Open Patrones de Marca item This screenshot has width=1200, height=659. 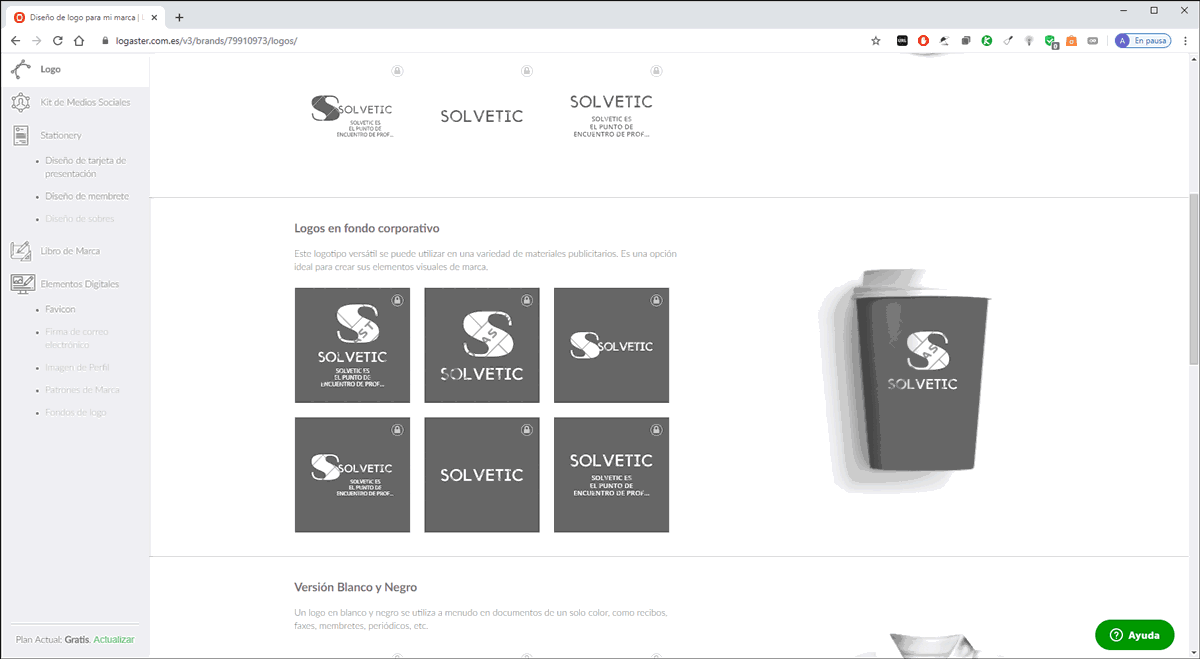pos(83,390)
